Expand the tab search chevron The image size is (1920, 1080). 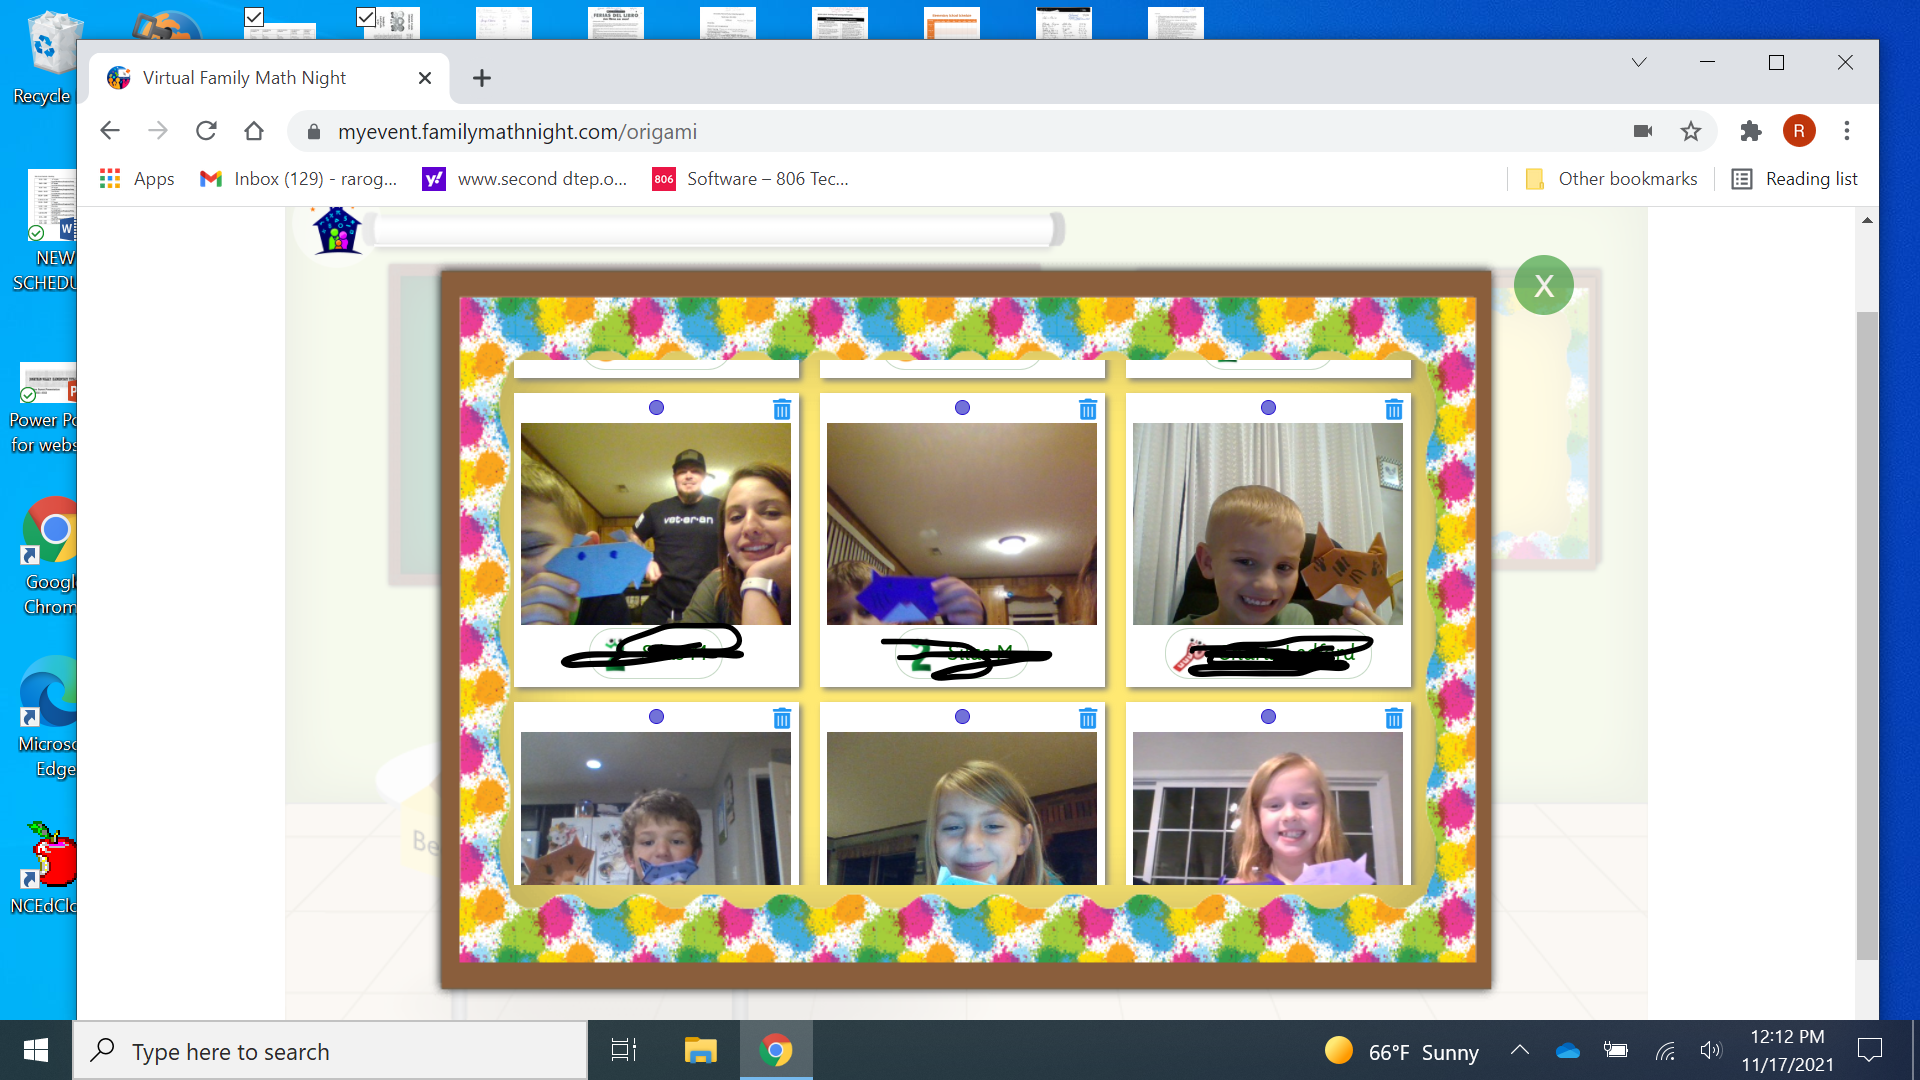click(x=1638, y=63)
